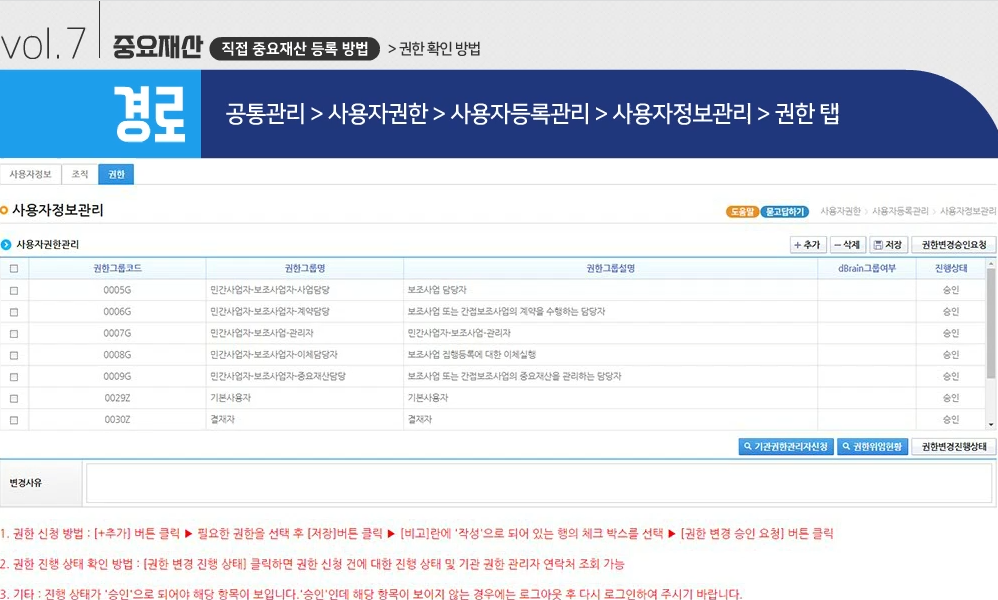This screenshot has width=998, height=600.
Task: Check the box for row 0006G
Action: [x=14, y=312]
